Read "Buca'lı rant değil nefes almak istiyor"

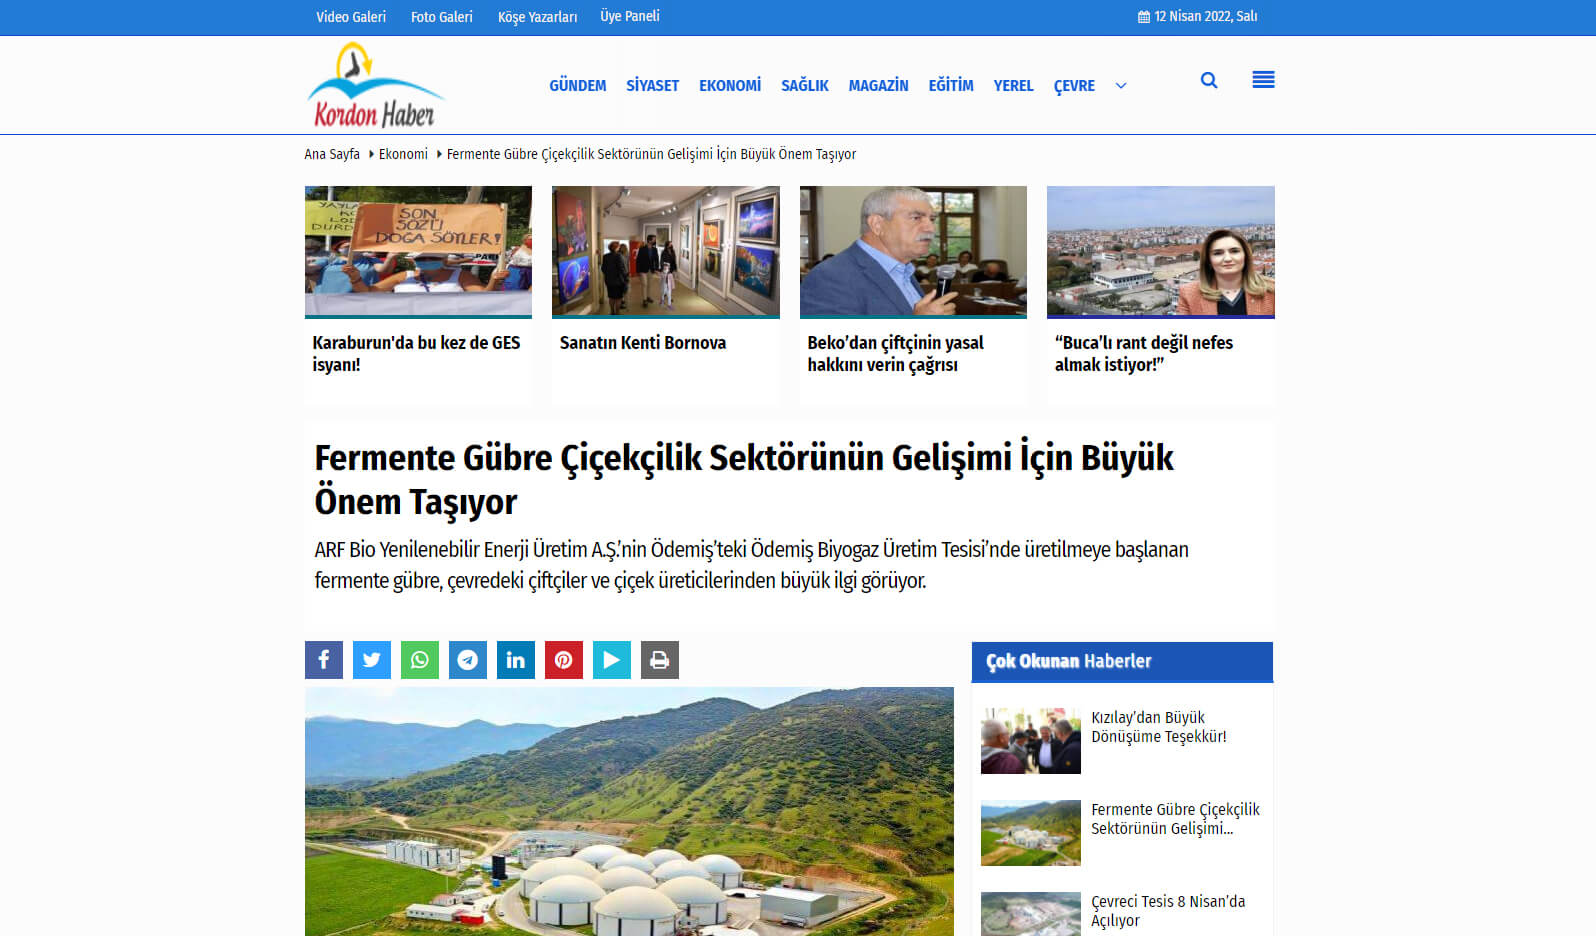pos(1144,354)
